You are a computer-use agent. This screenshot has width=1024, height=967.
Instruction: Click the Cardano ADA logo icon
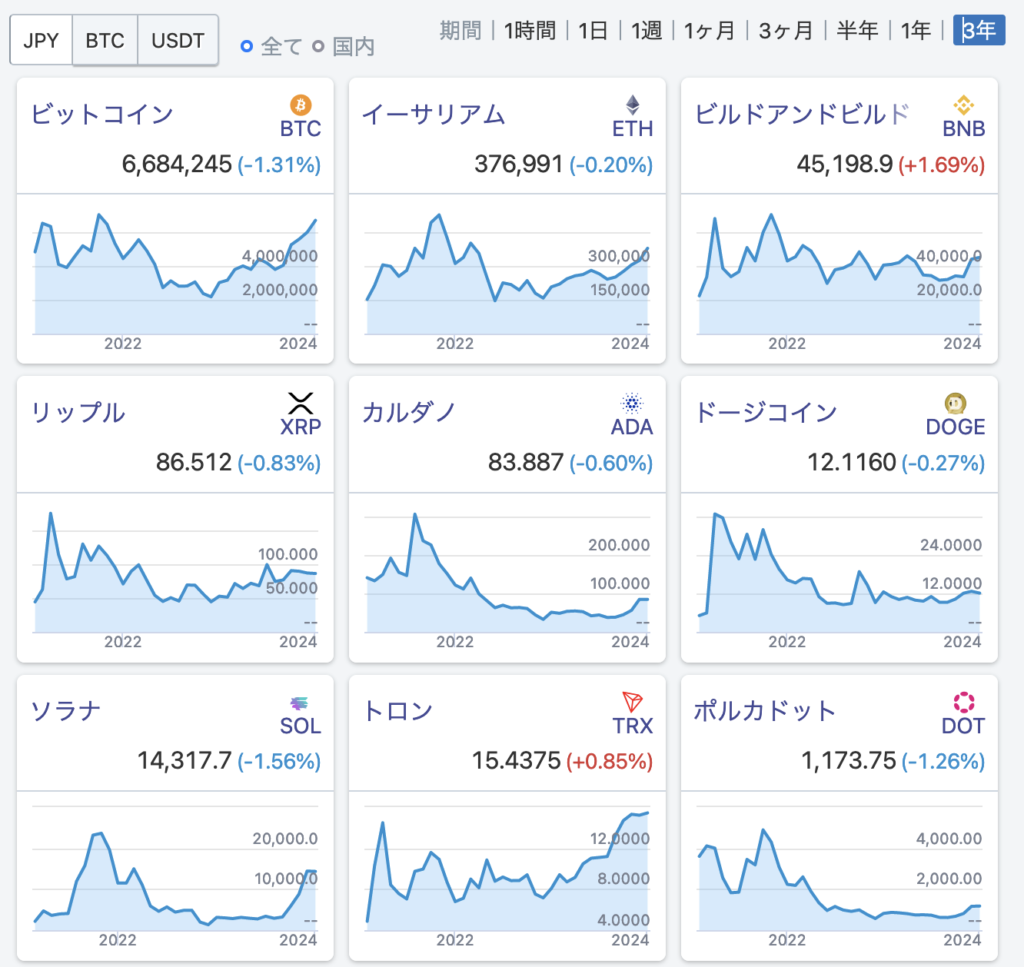click(632, 403)
